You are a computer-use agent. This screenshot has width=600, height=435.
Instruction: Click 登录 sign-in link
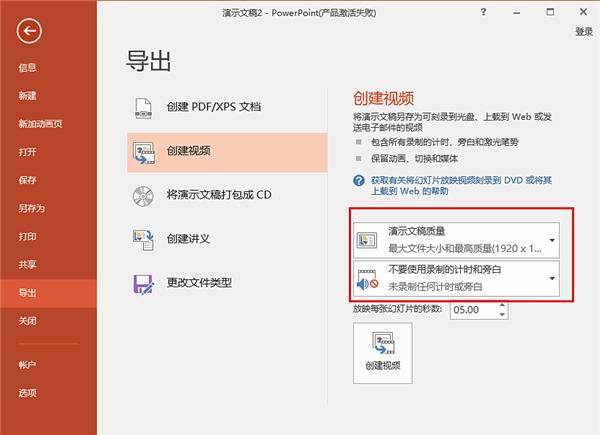click(x=584, y=32)
